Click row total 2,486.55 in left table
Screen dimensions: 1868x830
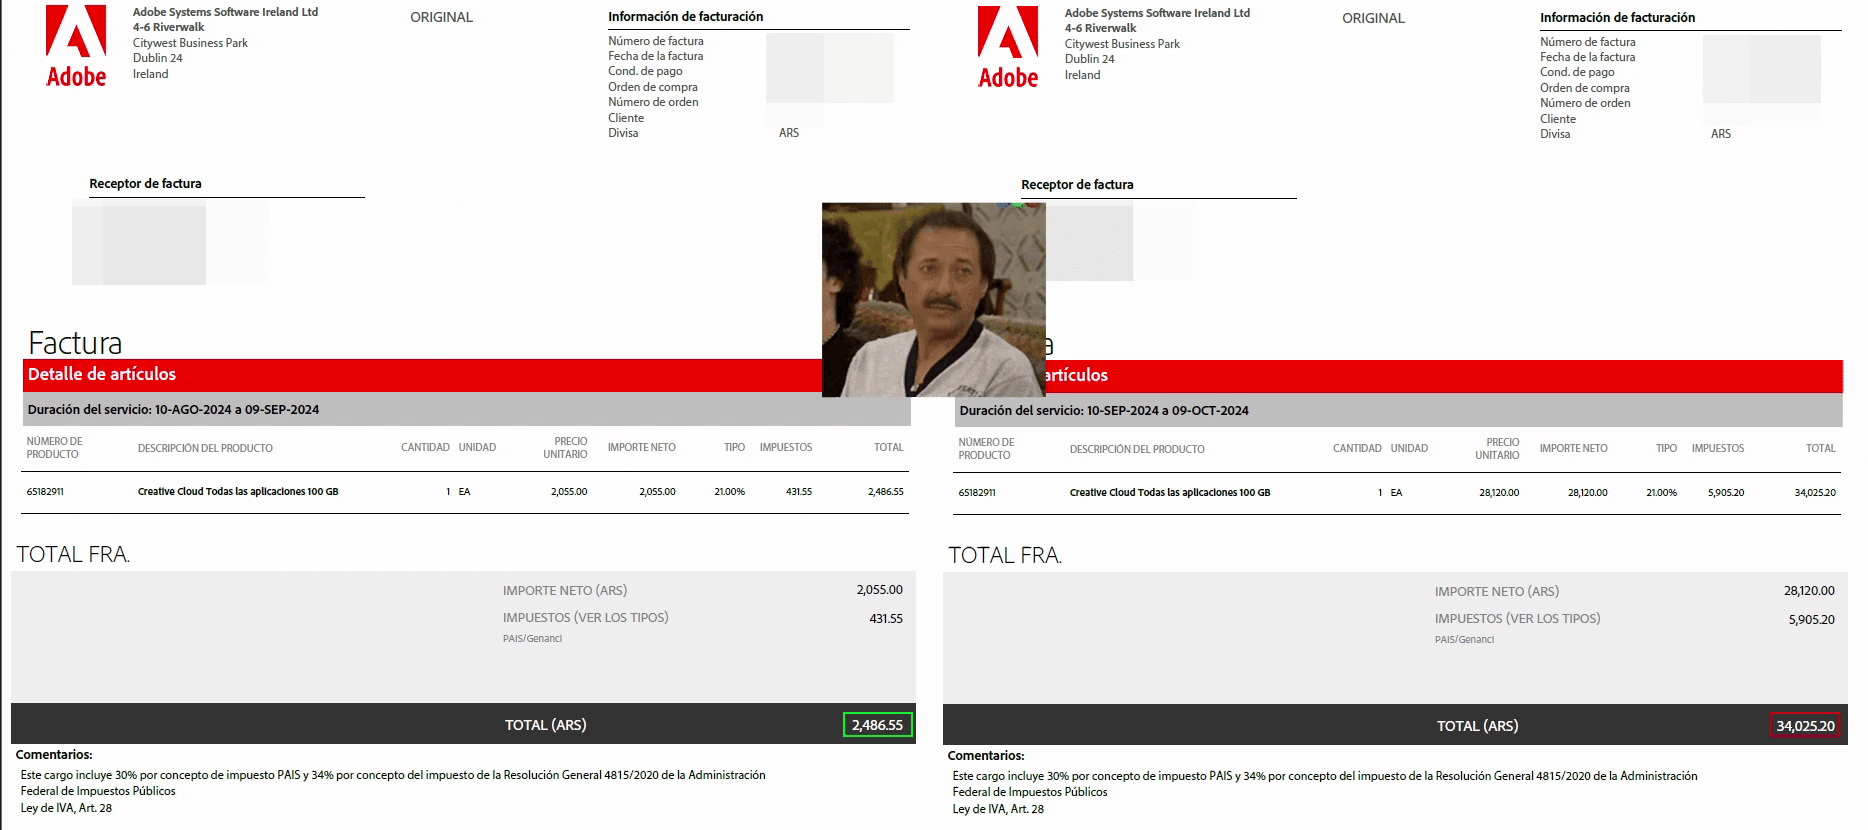coord(886,492)
